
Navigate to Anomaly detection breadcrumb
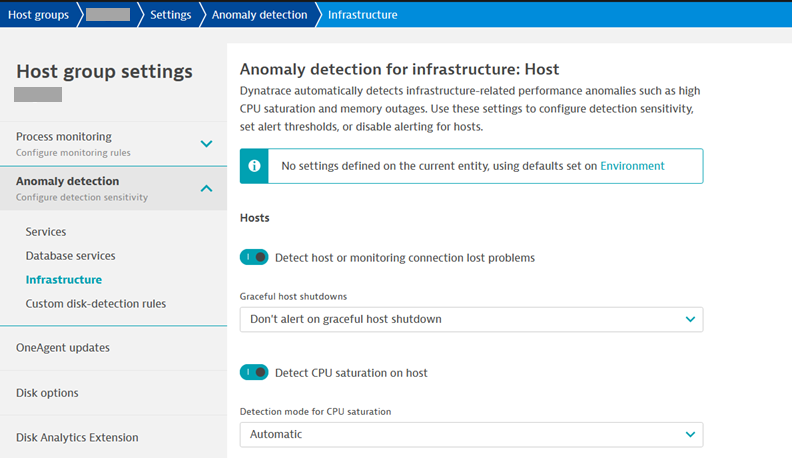point(259,15)
